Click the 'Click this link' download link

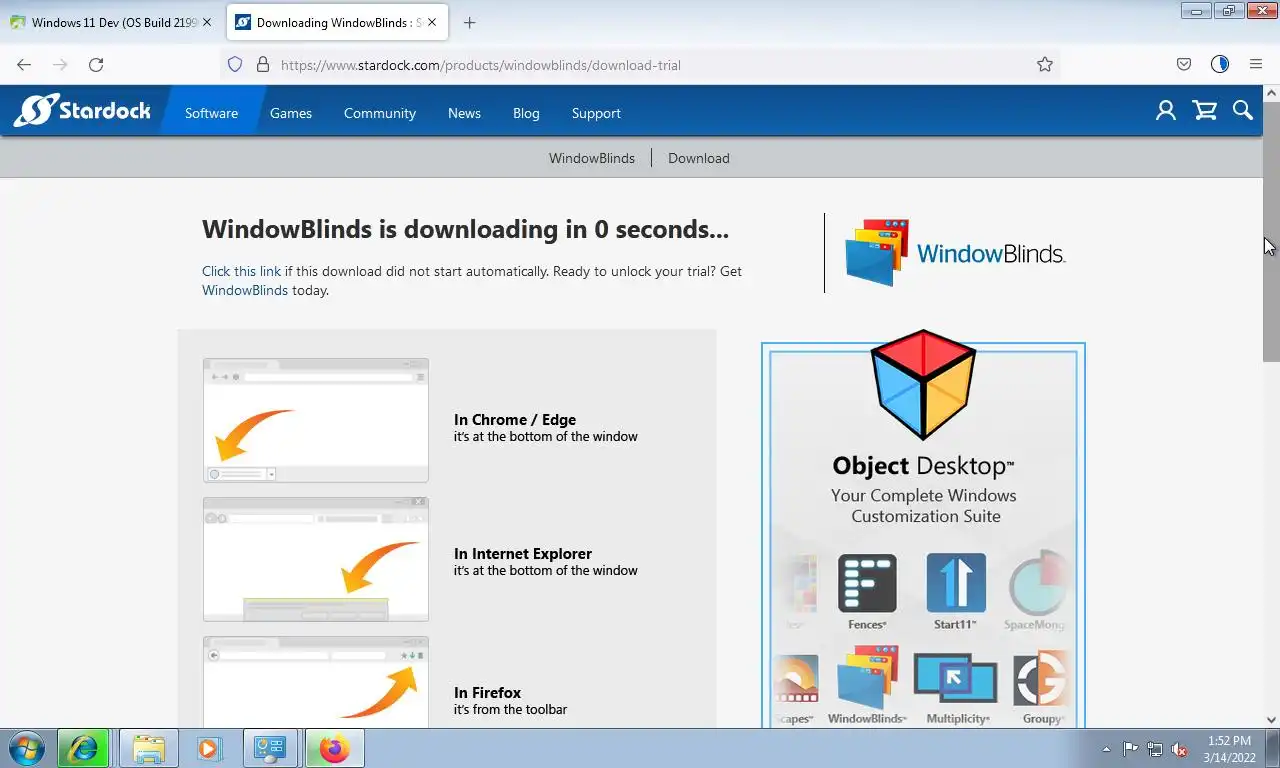241,271
